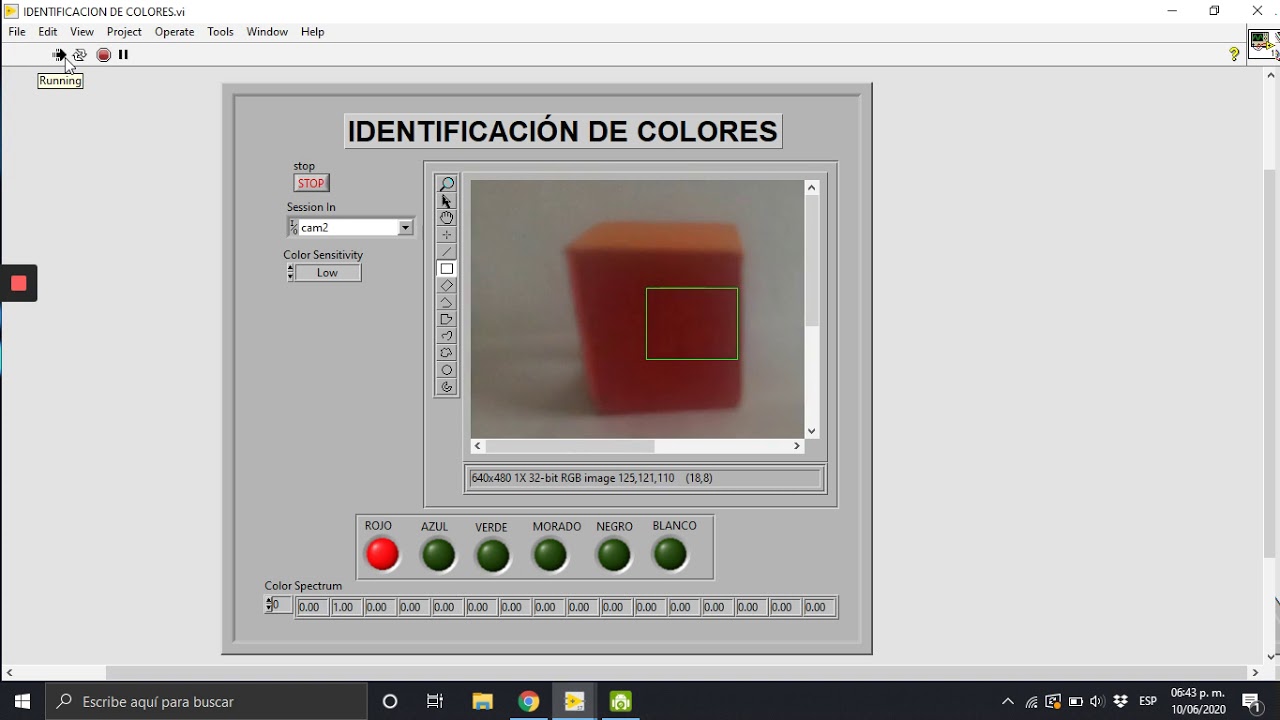Open the File menu
1280x720 pixels.
coord(17,32)
